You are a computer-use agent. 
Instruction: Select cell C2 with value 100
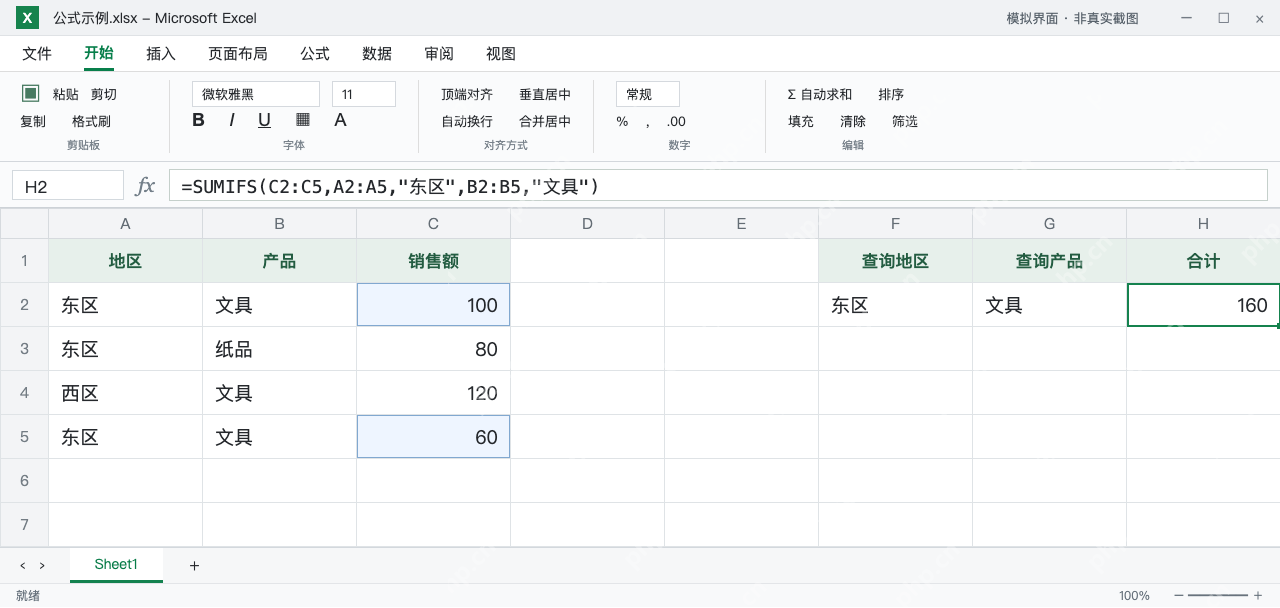[x=433, y=305]
